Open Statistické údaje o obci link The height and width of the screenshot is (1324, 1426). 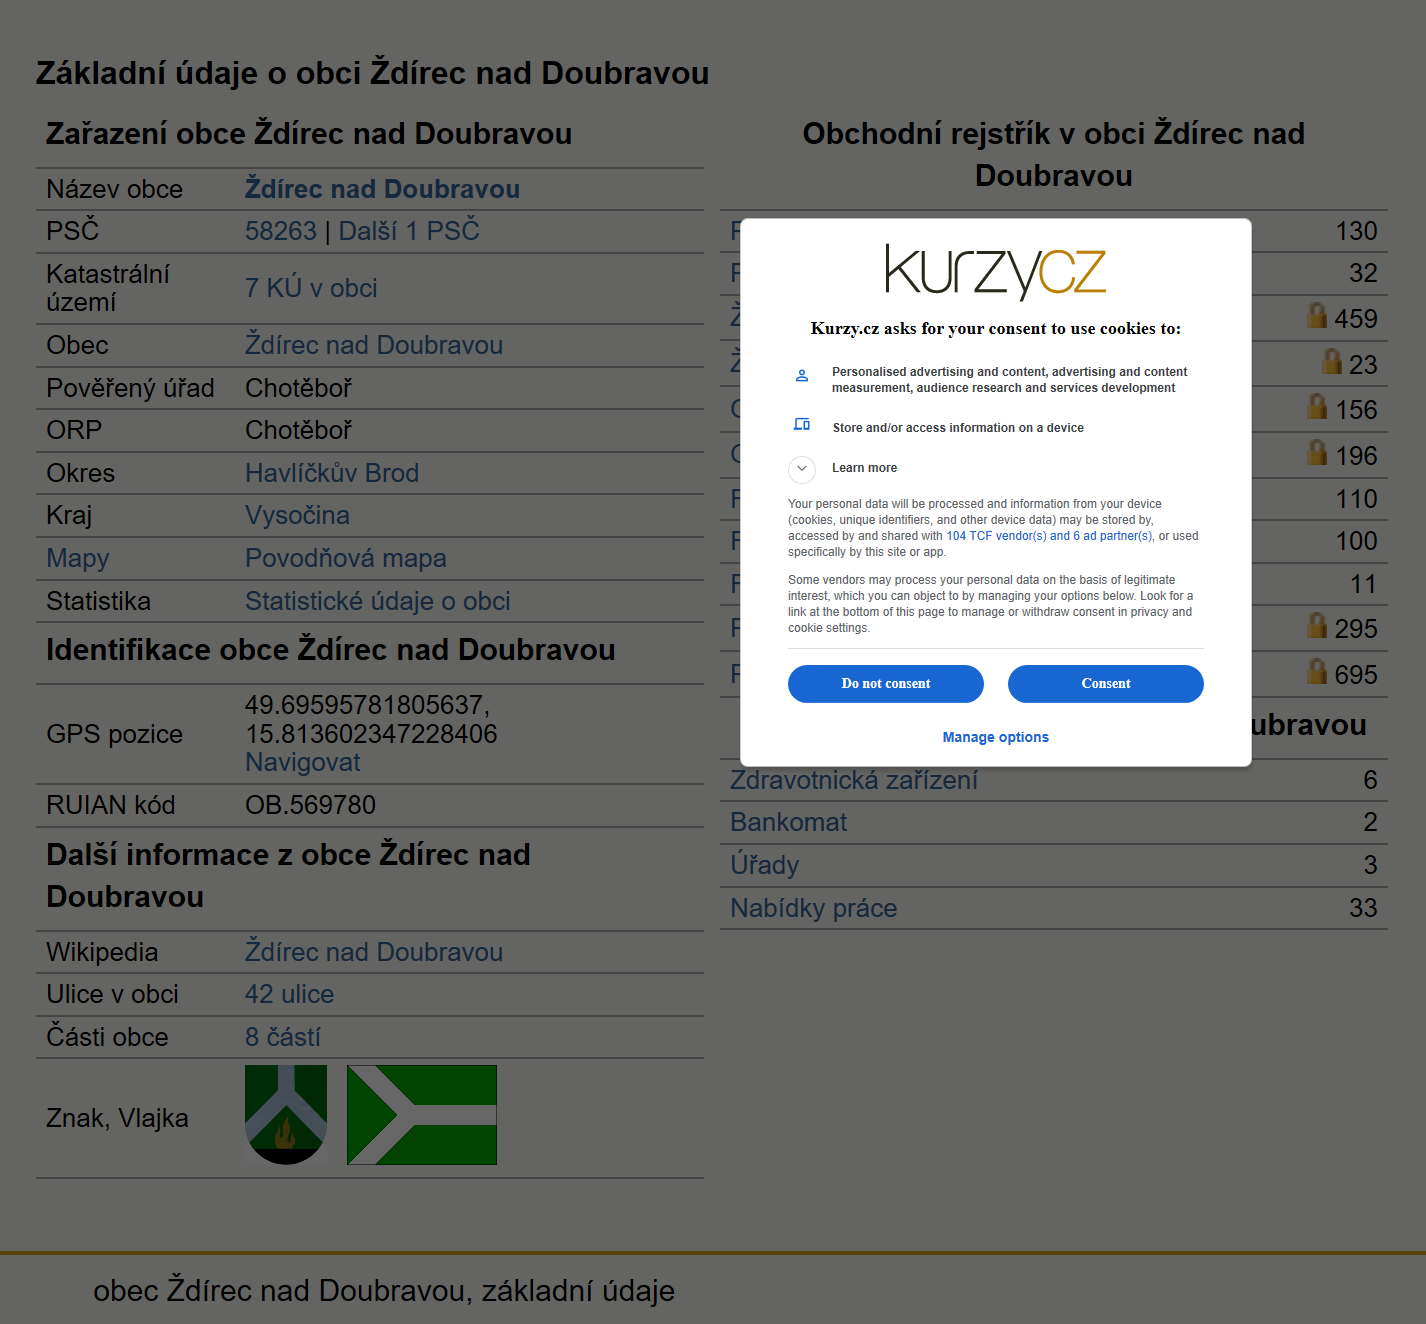tap(378, 601)
